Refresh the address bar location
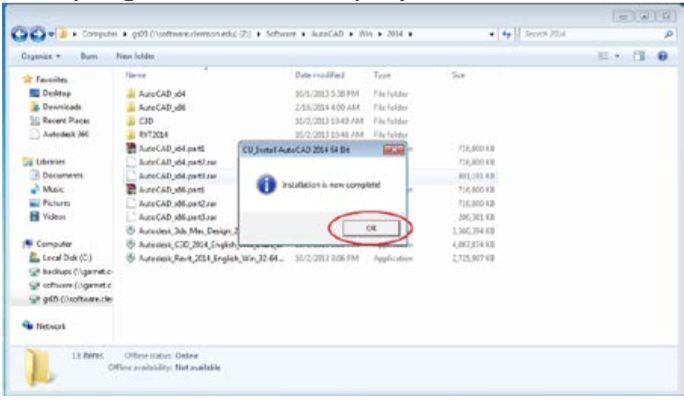This screenshot has width=684, height=400. pos(506,34)
